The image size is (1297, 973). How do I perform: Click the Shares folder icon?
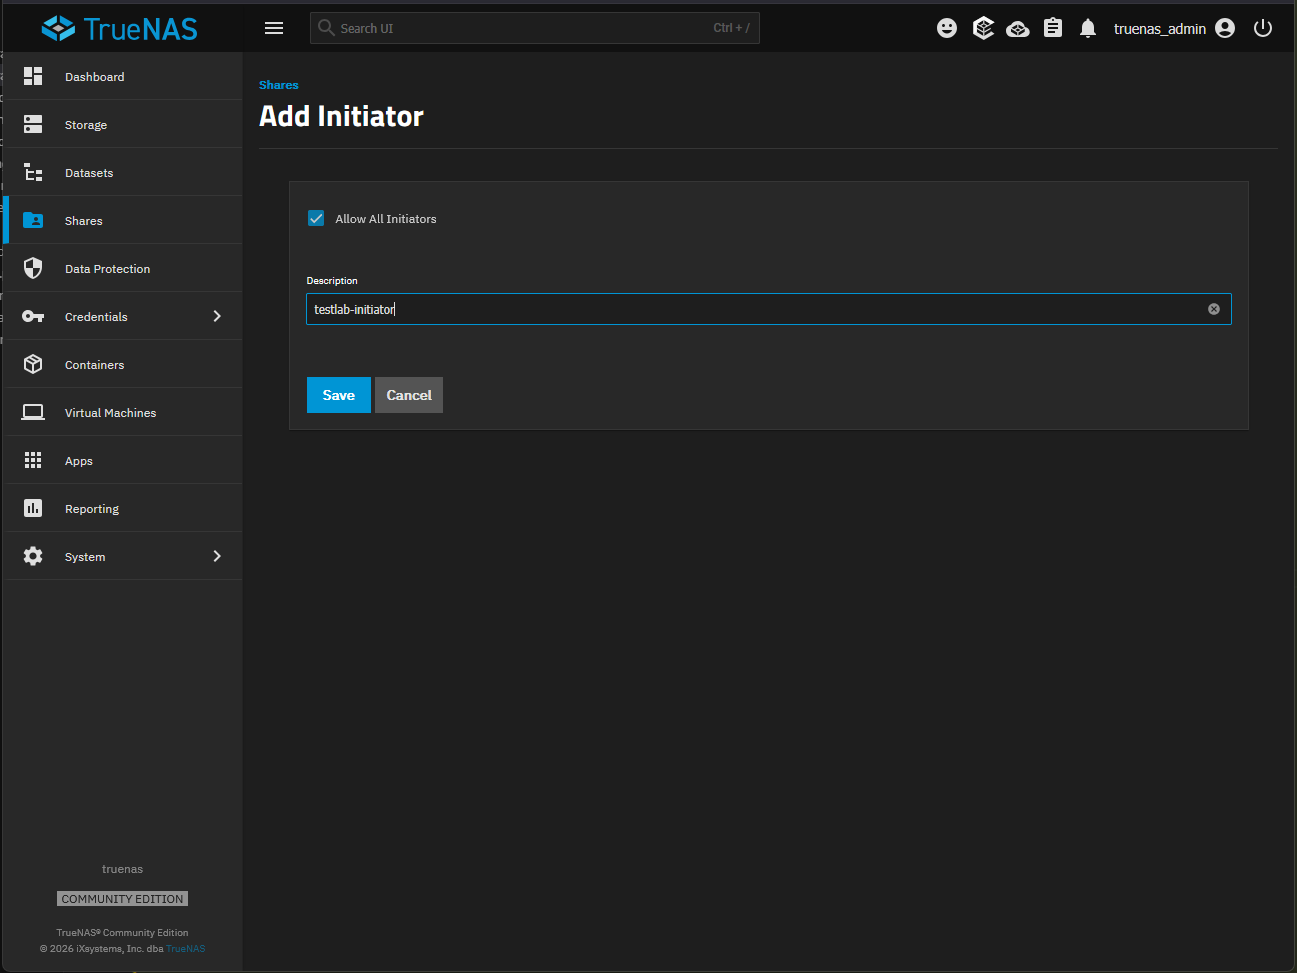33,220
